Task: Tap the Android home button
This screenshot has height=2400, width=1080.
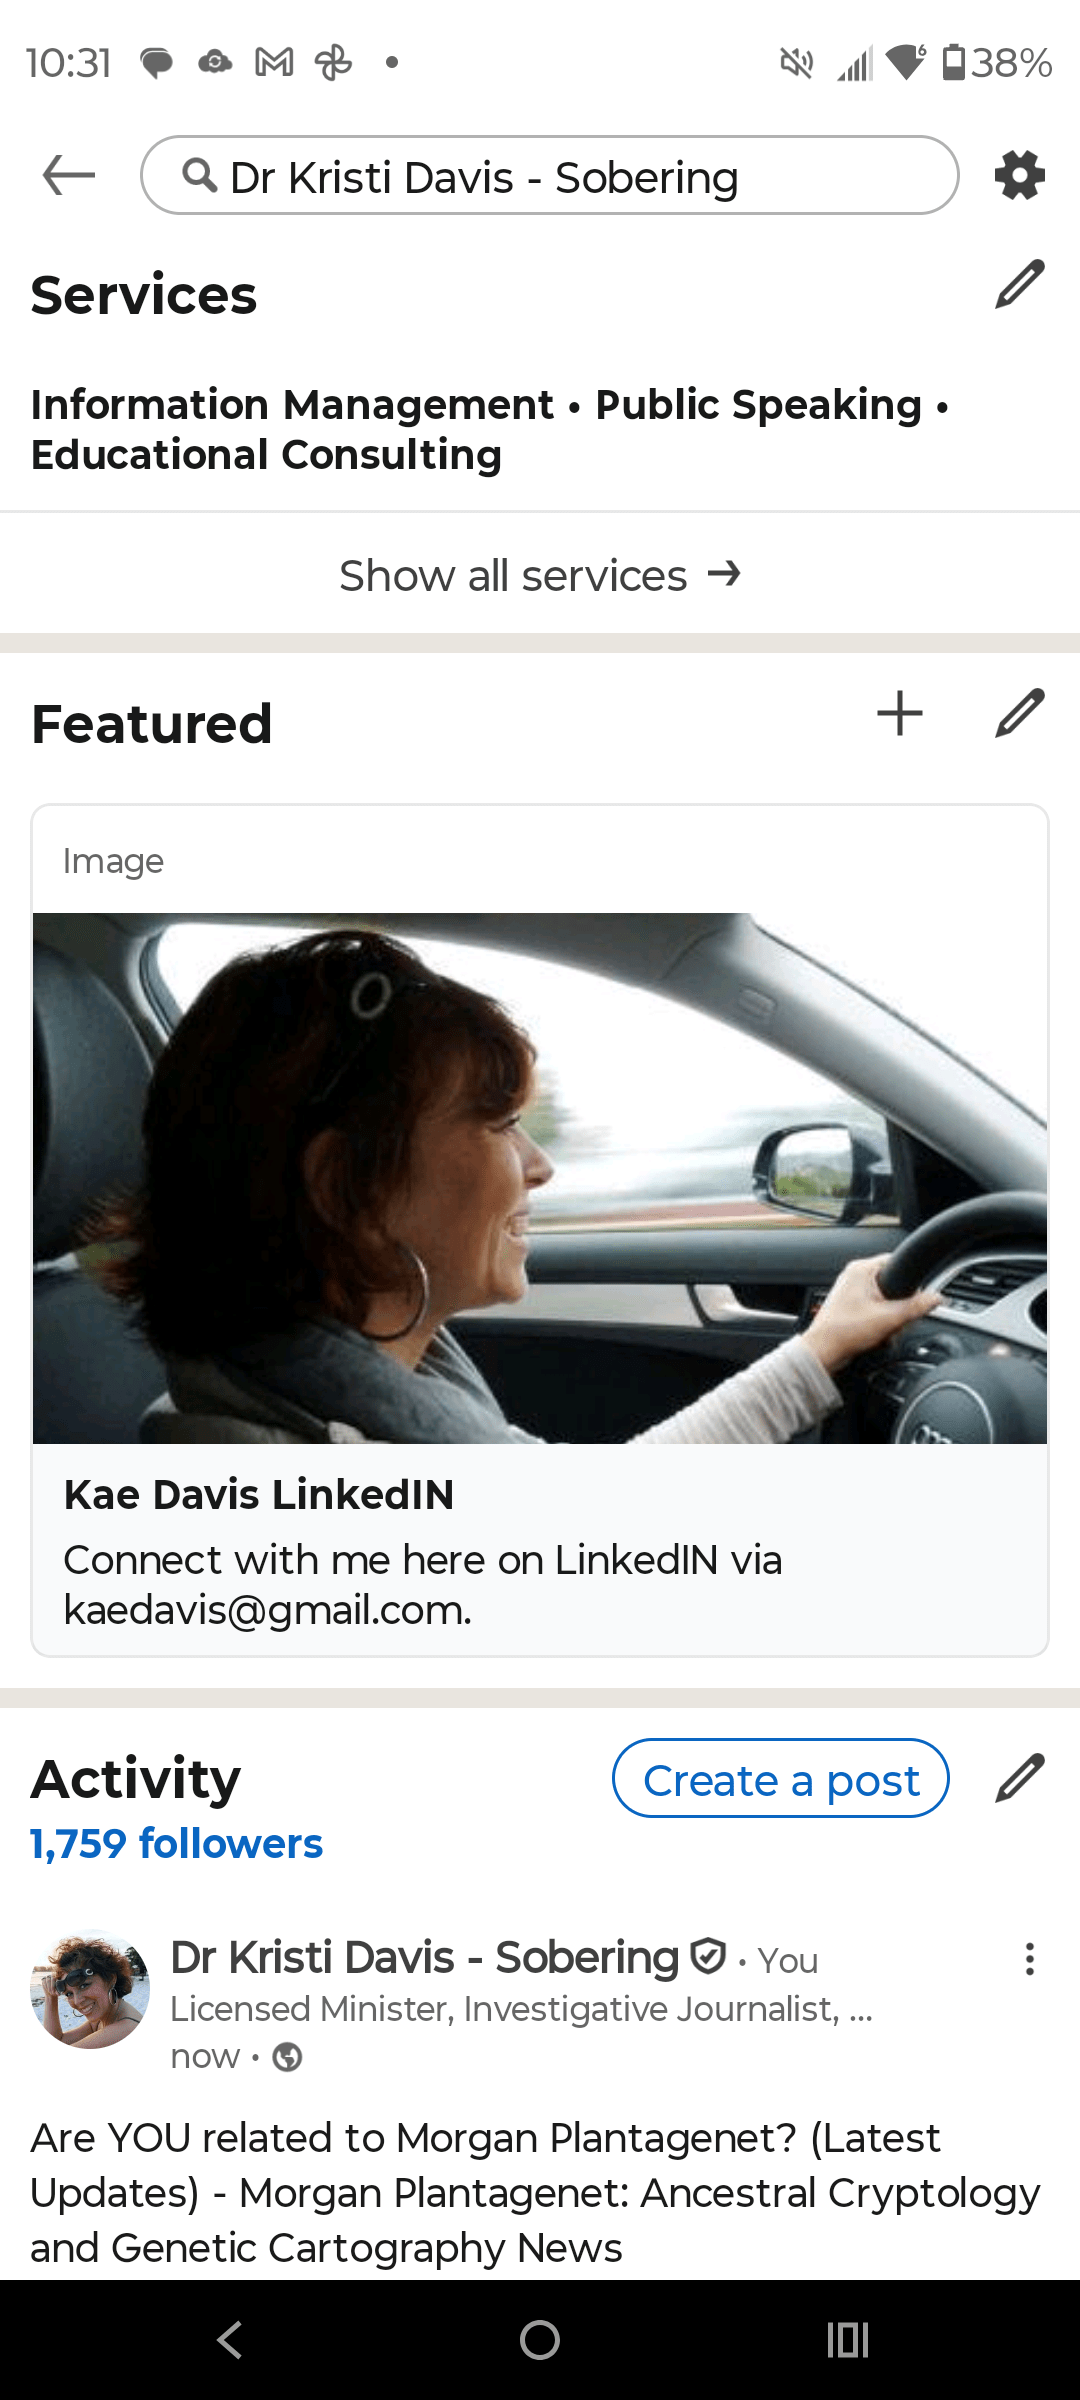Action: (540, 2340)
